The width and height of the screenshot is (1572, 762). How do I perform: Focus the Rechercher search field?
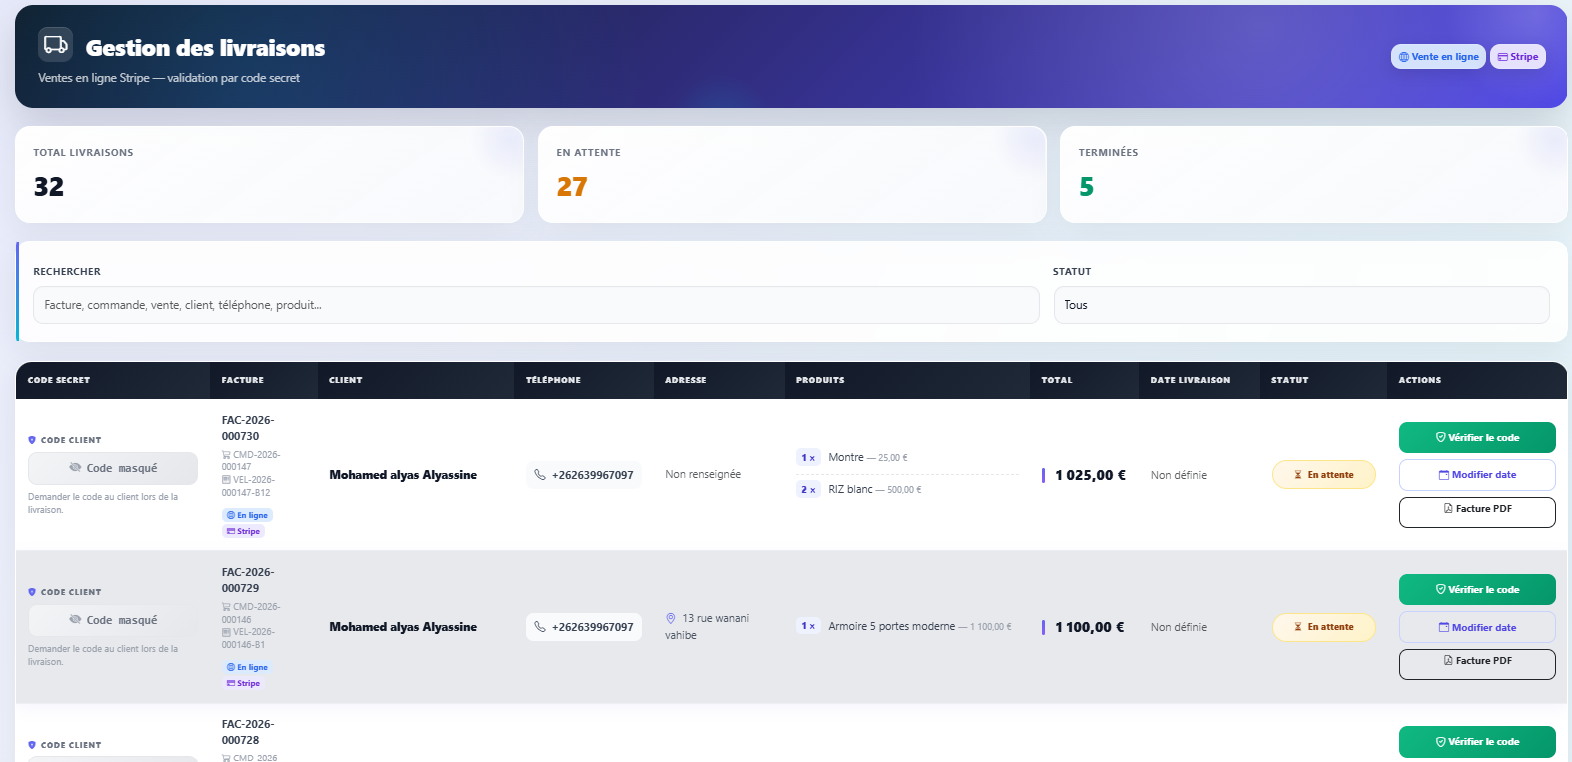(536, 305)
